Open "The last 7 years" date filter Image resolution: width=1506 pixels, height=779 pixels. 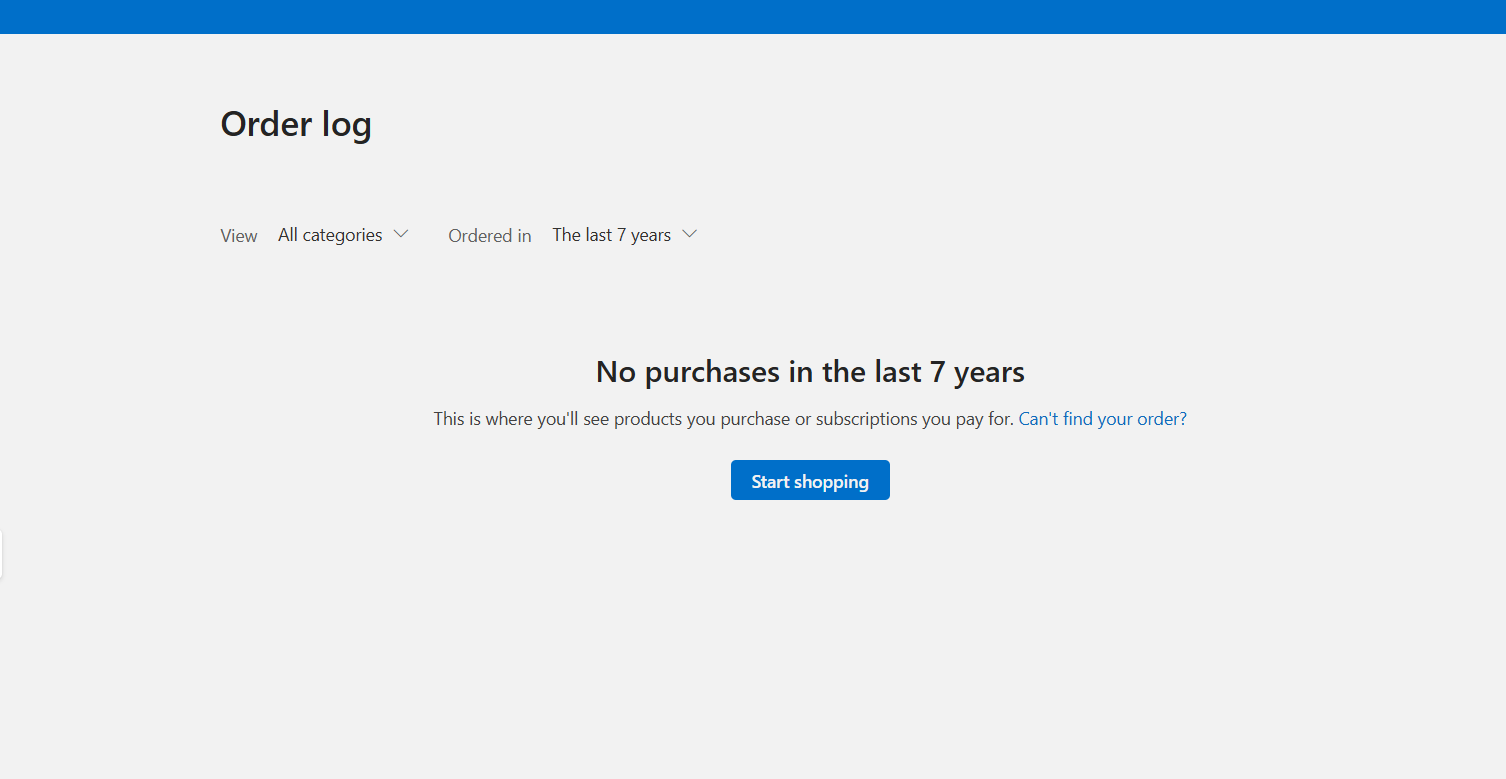click(611, 235)
